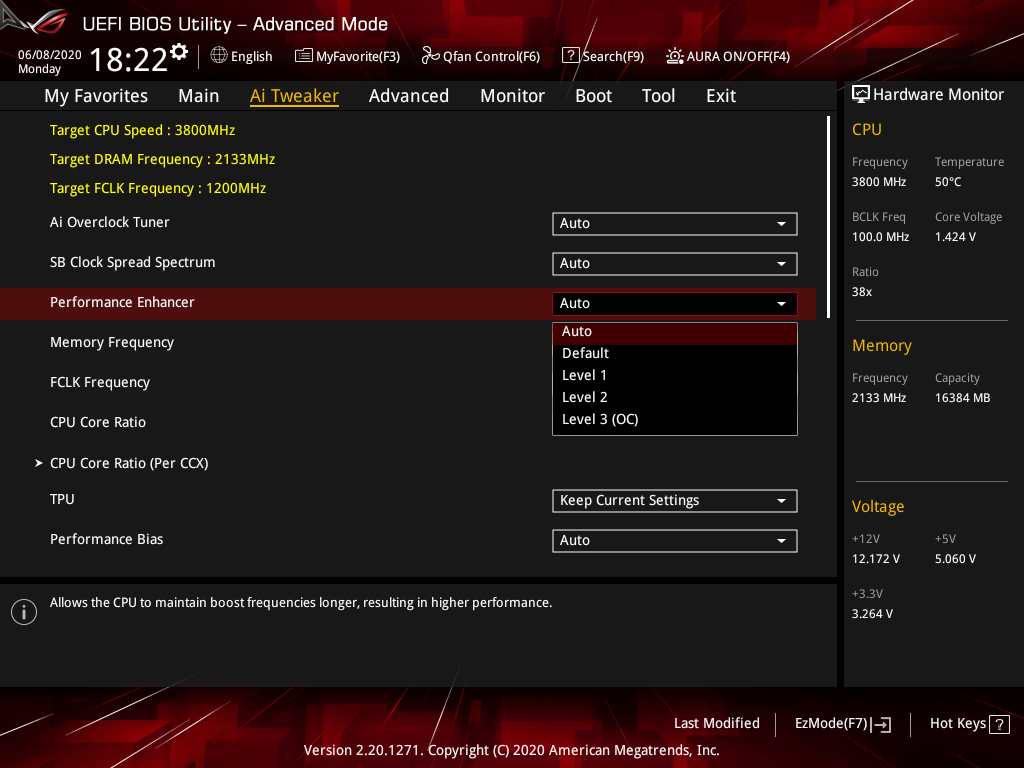
Task: Click the memory capacity 16384 MB value
Action: pos(962,398)
